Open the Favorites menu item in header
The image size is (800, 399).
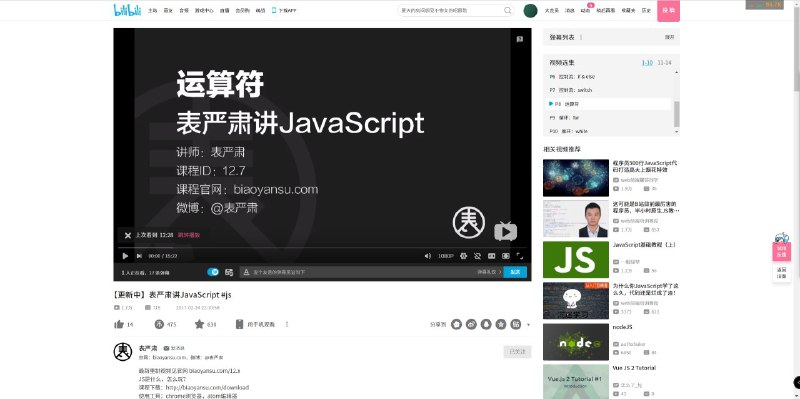click(628, 10)
